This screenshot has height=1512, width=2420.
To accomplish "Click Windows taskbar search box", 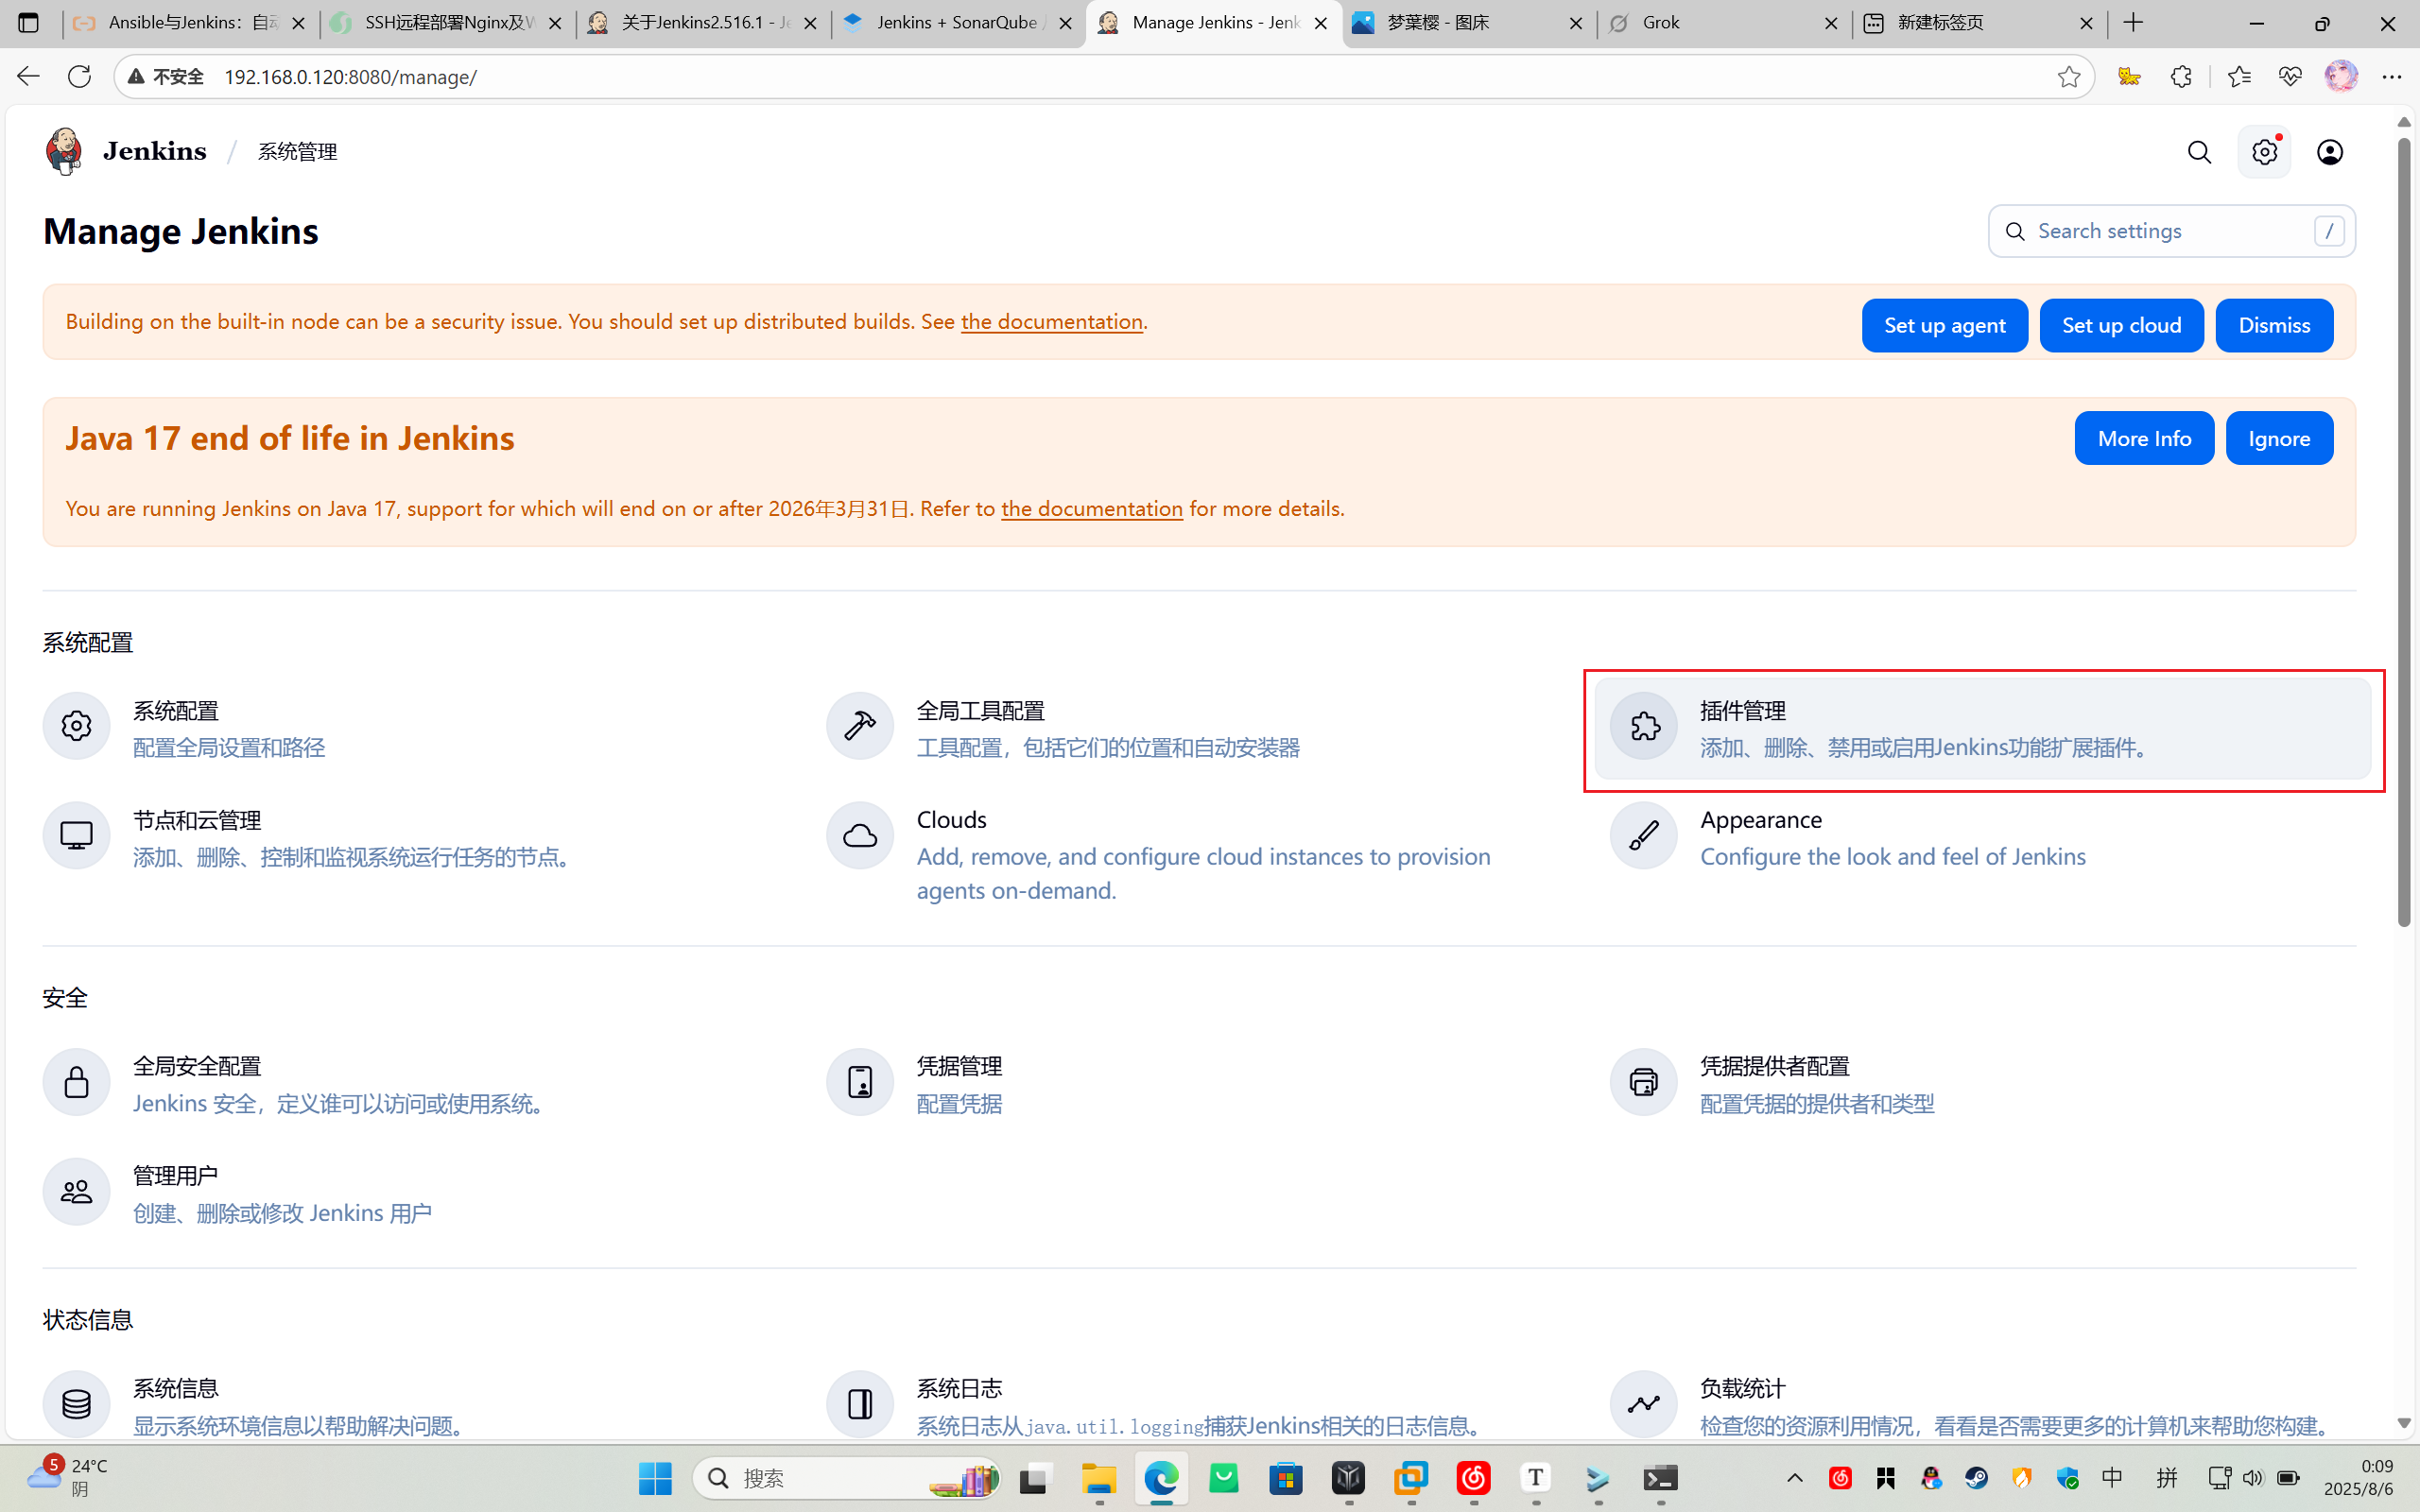I will click(846, 1478).
